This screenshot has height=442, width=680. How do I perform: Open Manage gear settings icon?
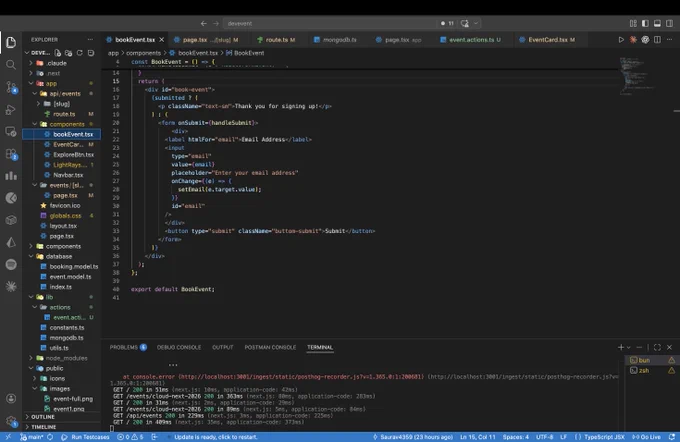11,421
